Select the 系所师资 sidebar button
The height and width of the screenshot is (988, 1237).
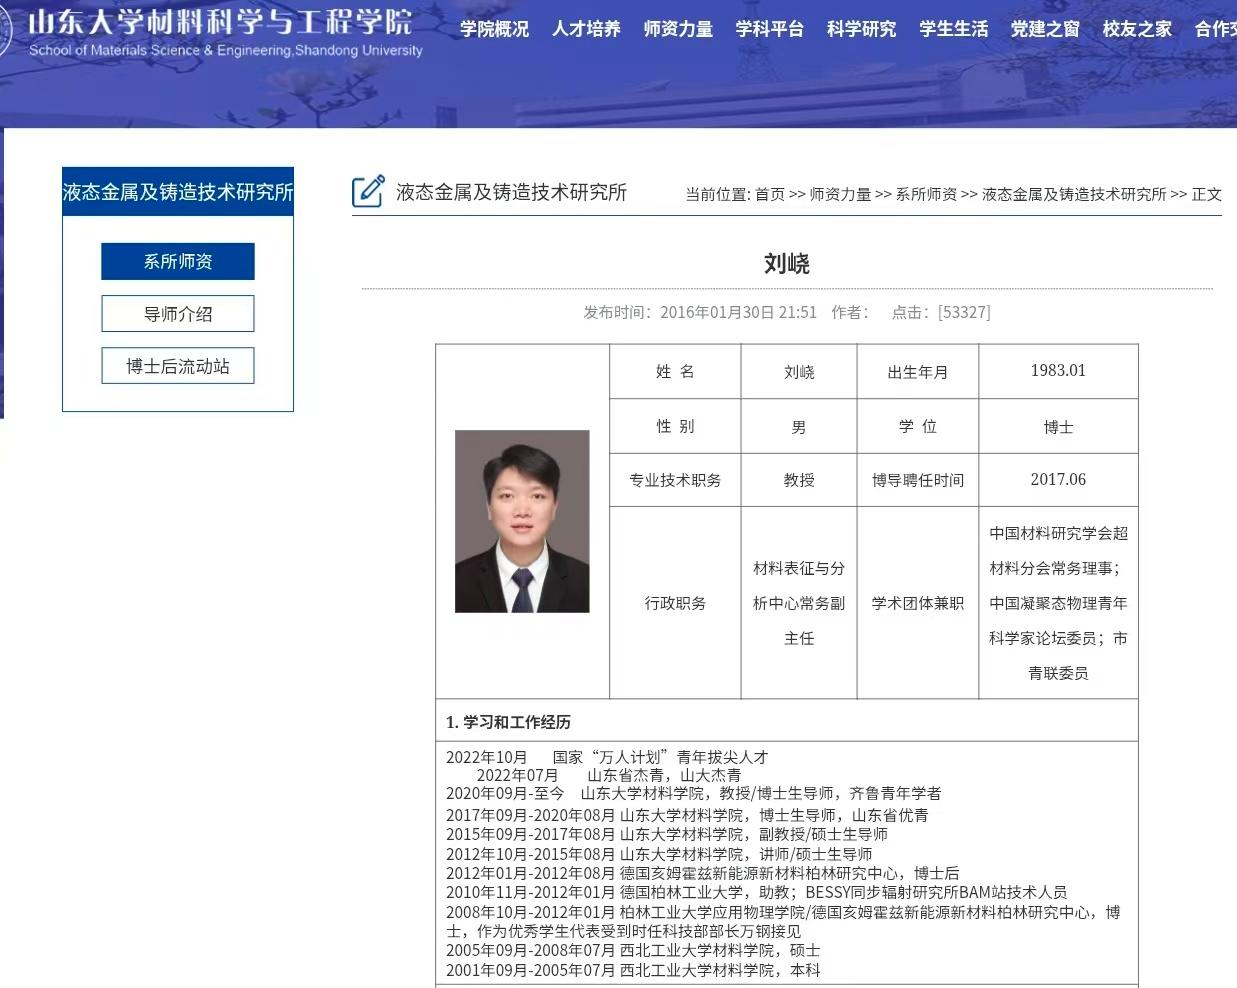click(x=178, y=261)
